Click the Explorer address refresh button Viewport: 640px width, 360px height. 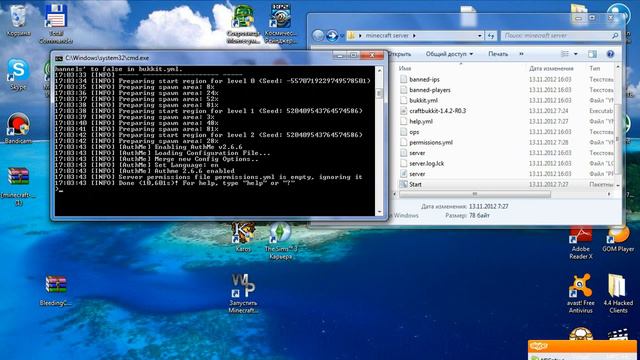tap(491, 36)
